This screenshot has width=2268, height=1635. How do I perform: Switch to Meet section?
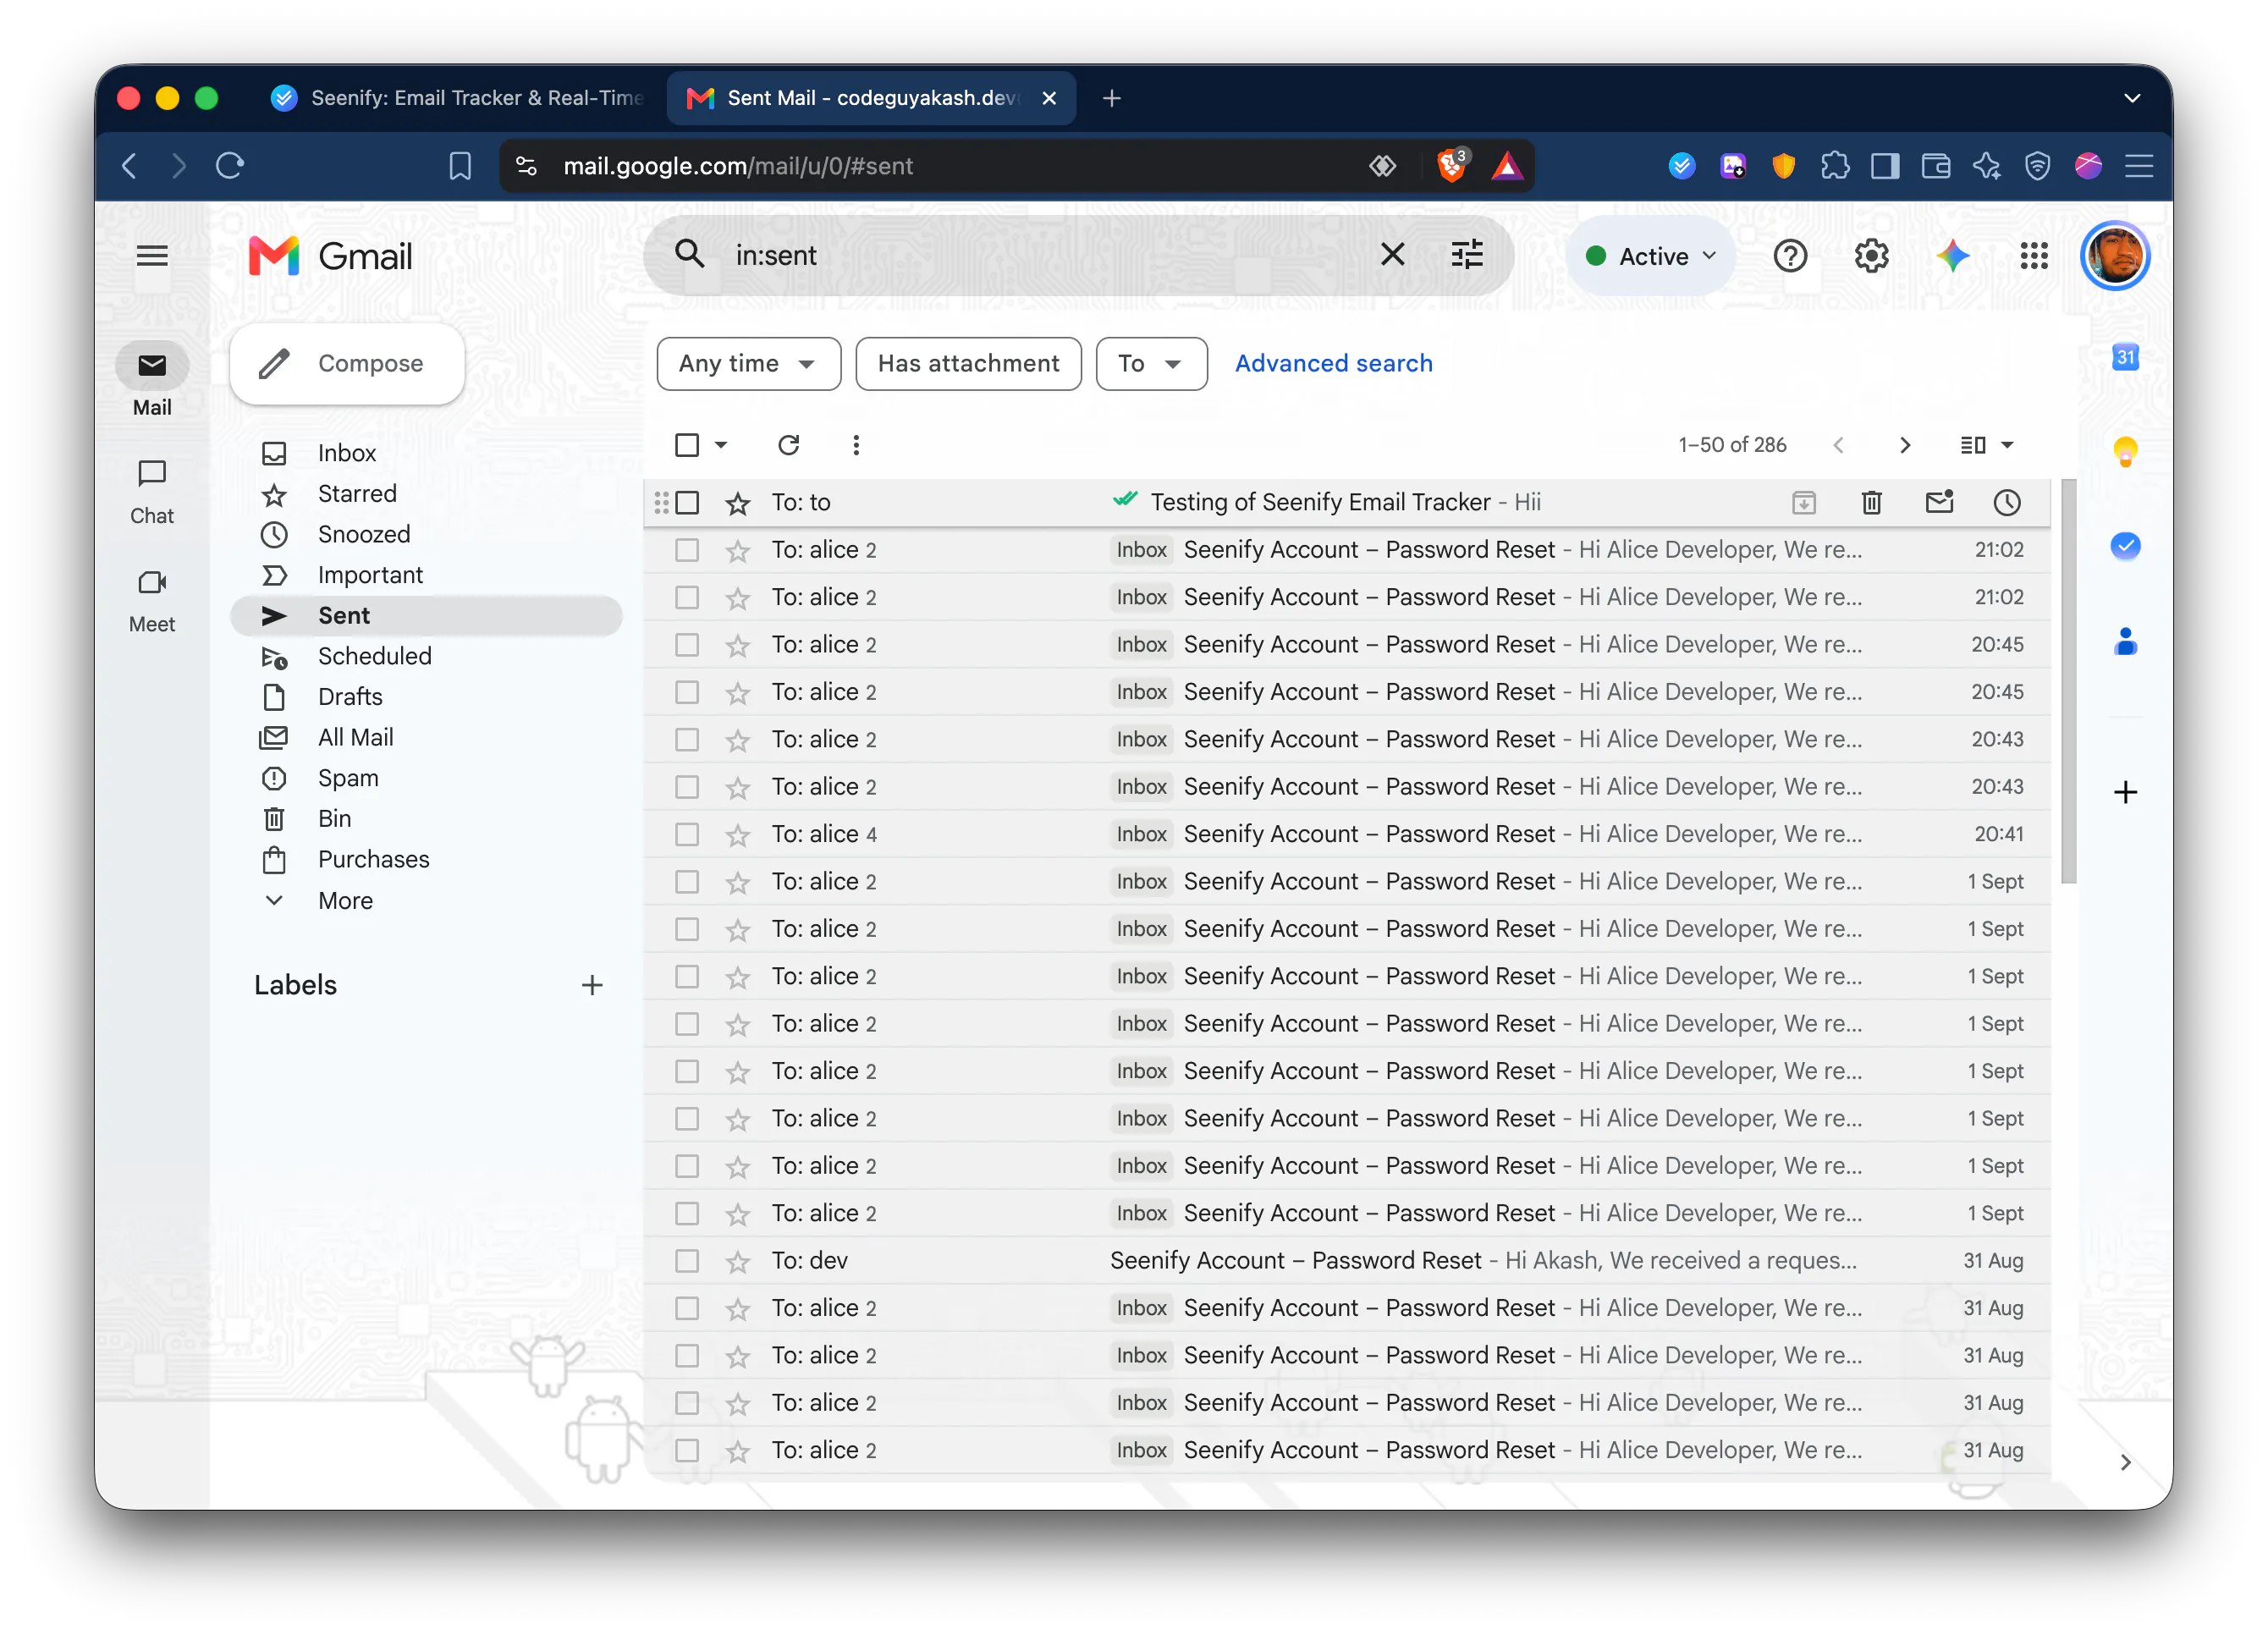click(x=152, y=601)
